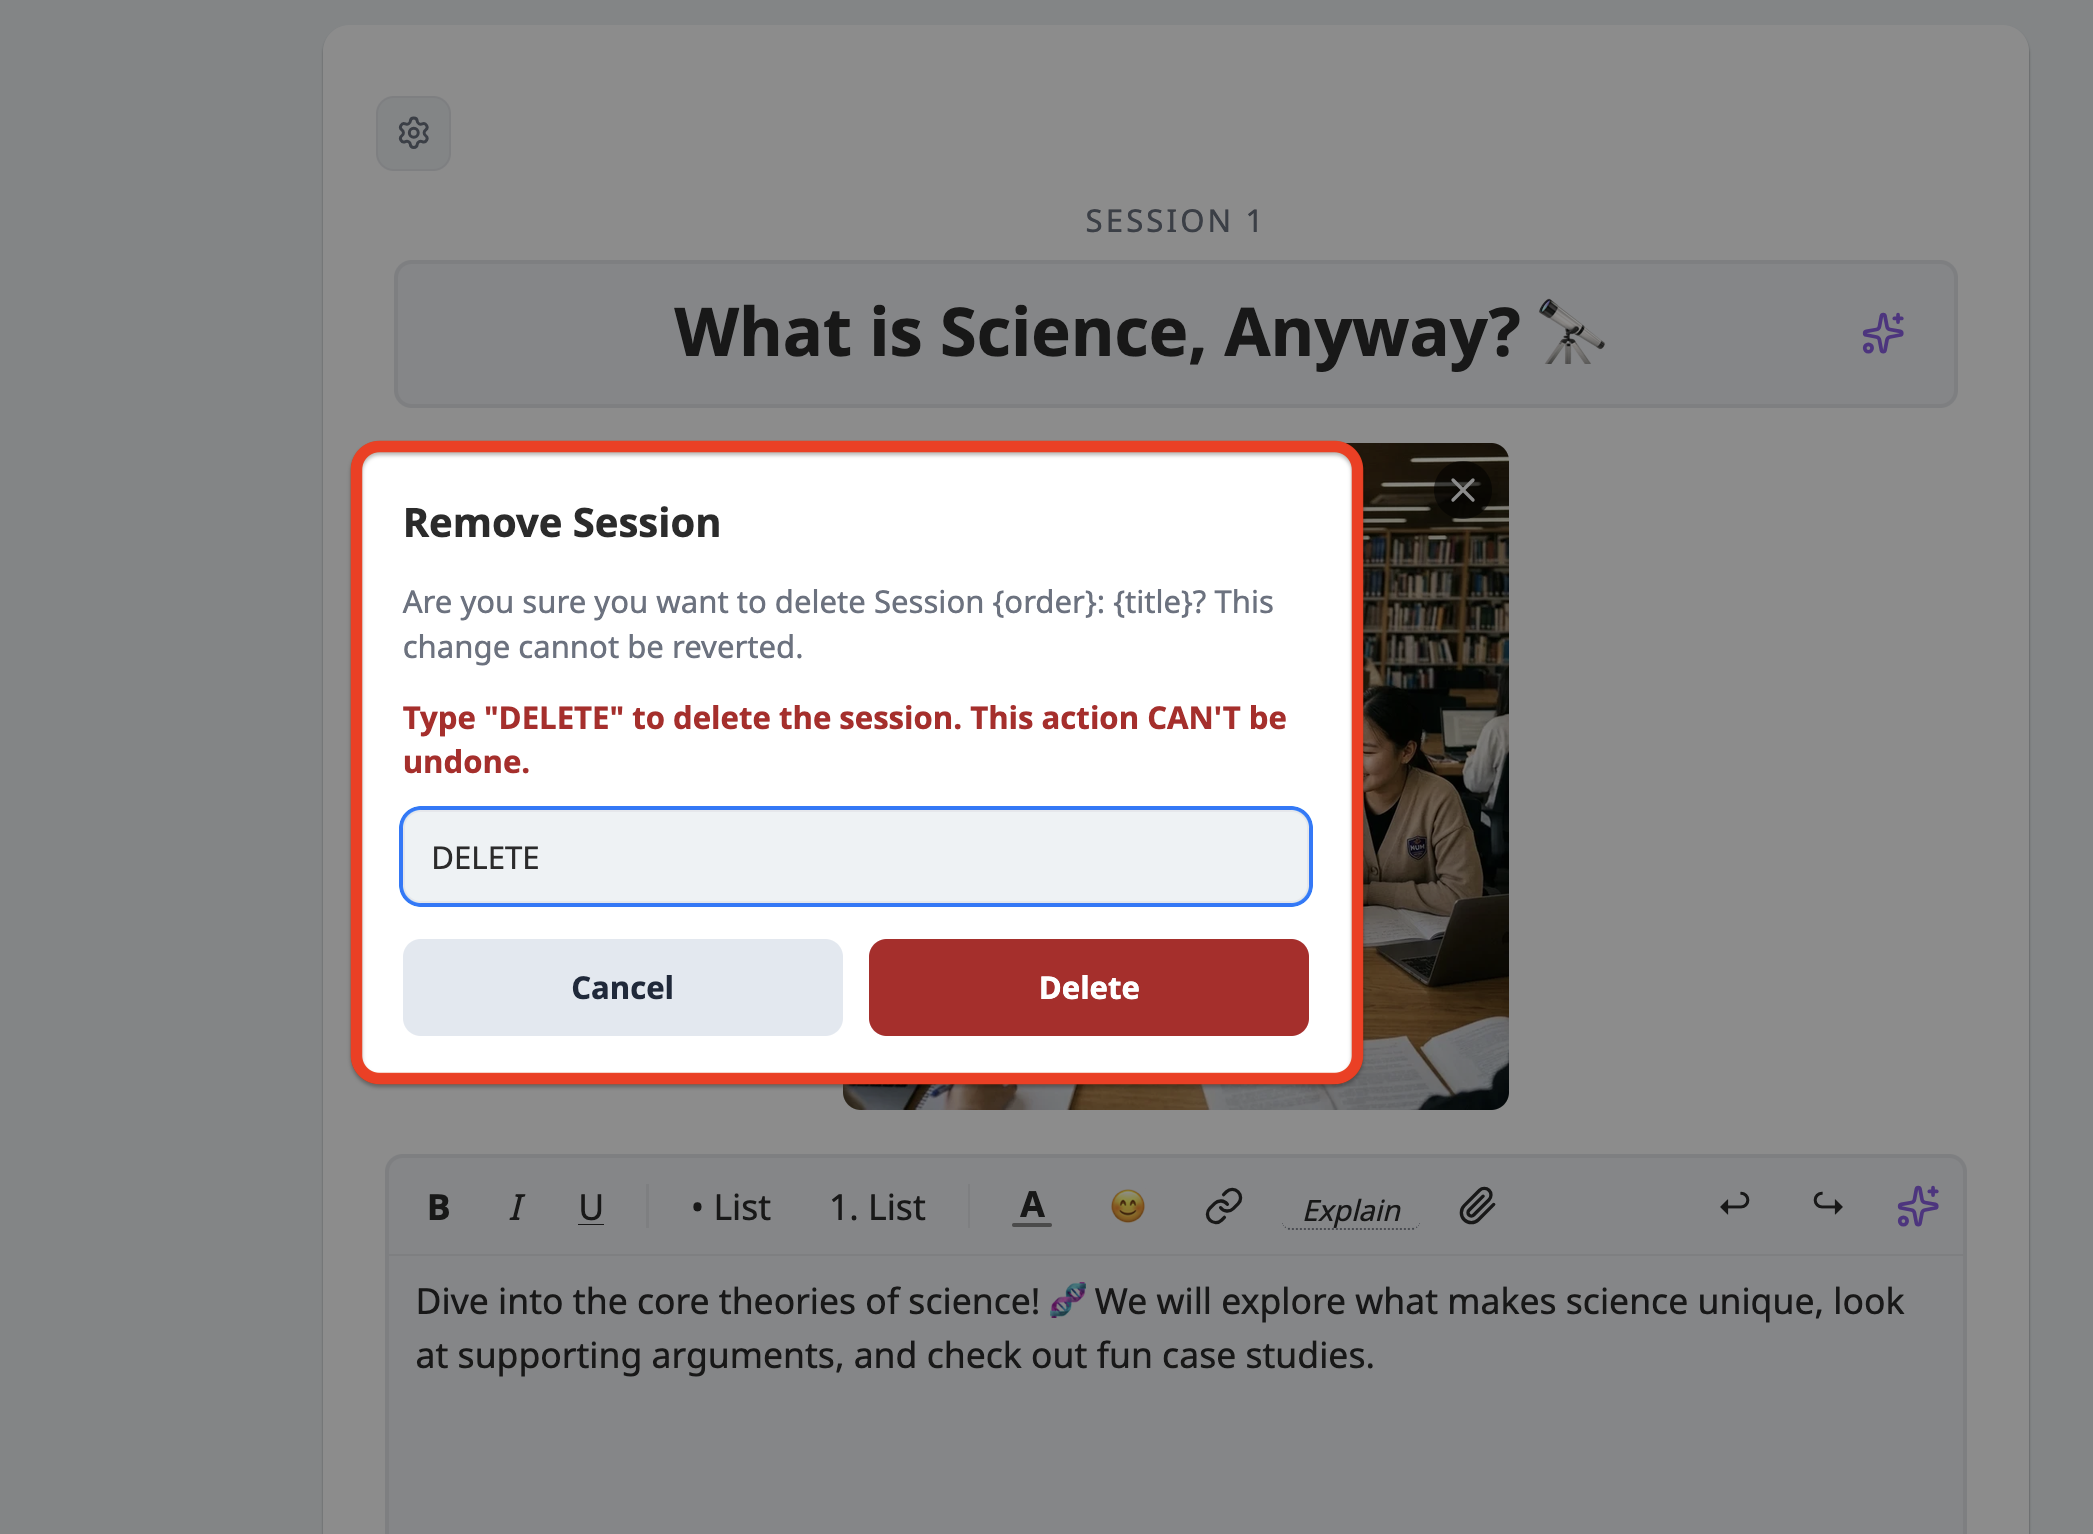The width and height of the screenshot is (2093, 1534).
Task: Undo the last edit
Action: tap(1735, 1204)
